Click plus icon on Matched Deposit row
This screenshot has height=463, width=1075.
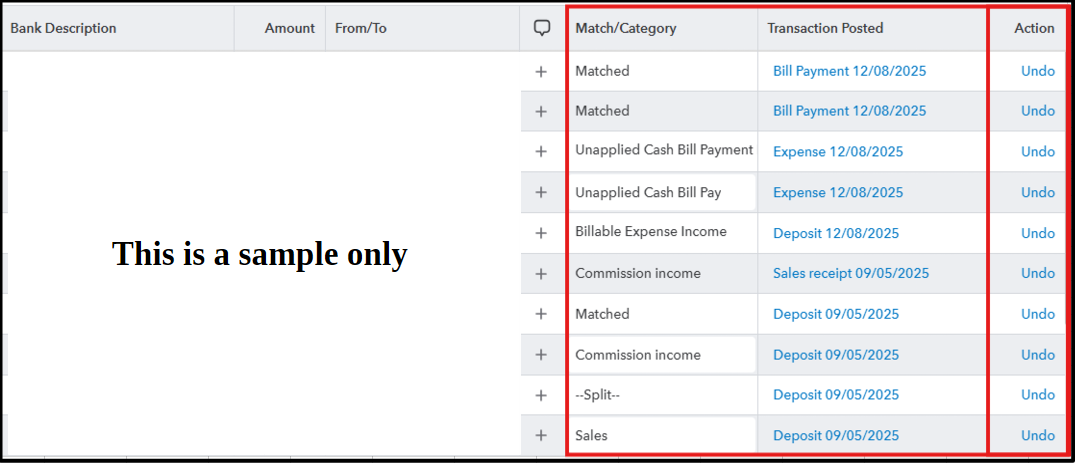[x=541, y=314]
